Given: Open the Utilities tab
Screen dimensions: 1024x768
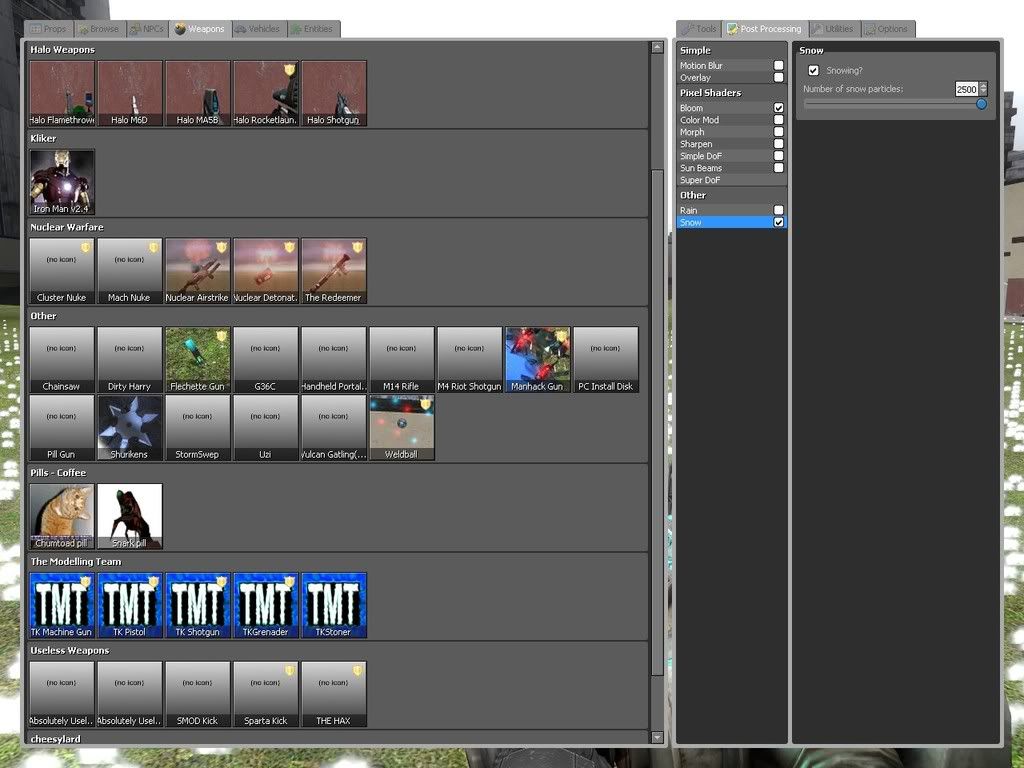Looking at the screenshot, I should 834,29.
